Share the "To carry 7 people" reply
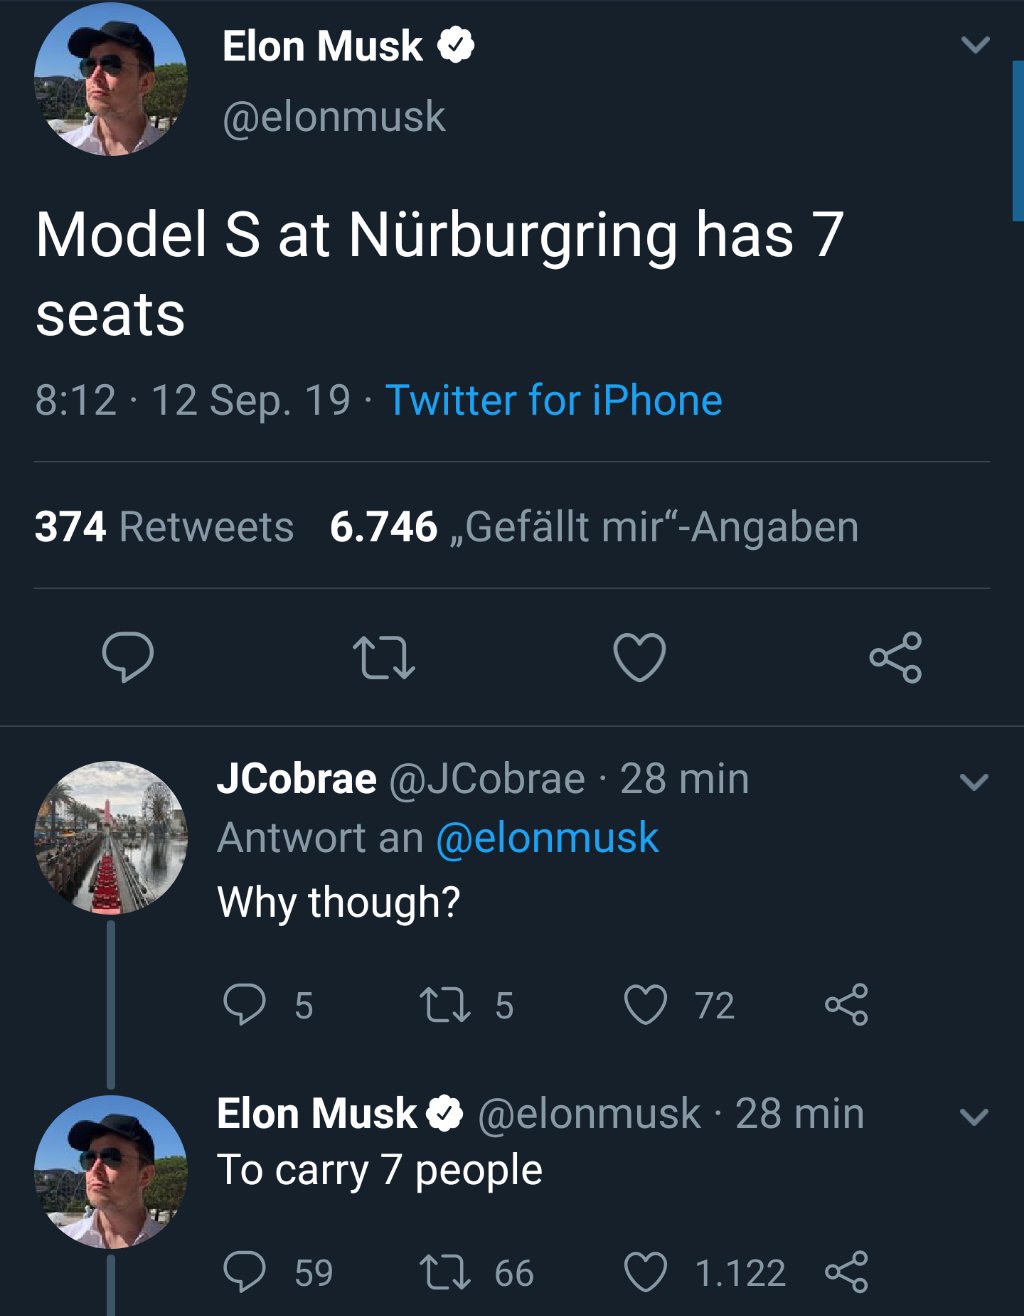The height and width of the screenshot is (1316, 1024). click(846, 1272)
